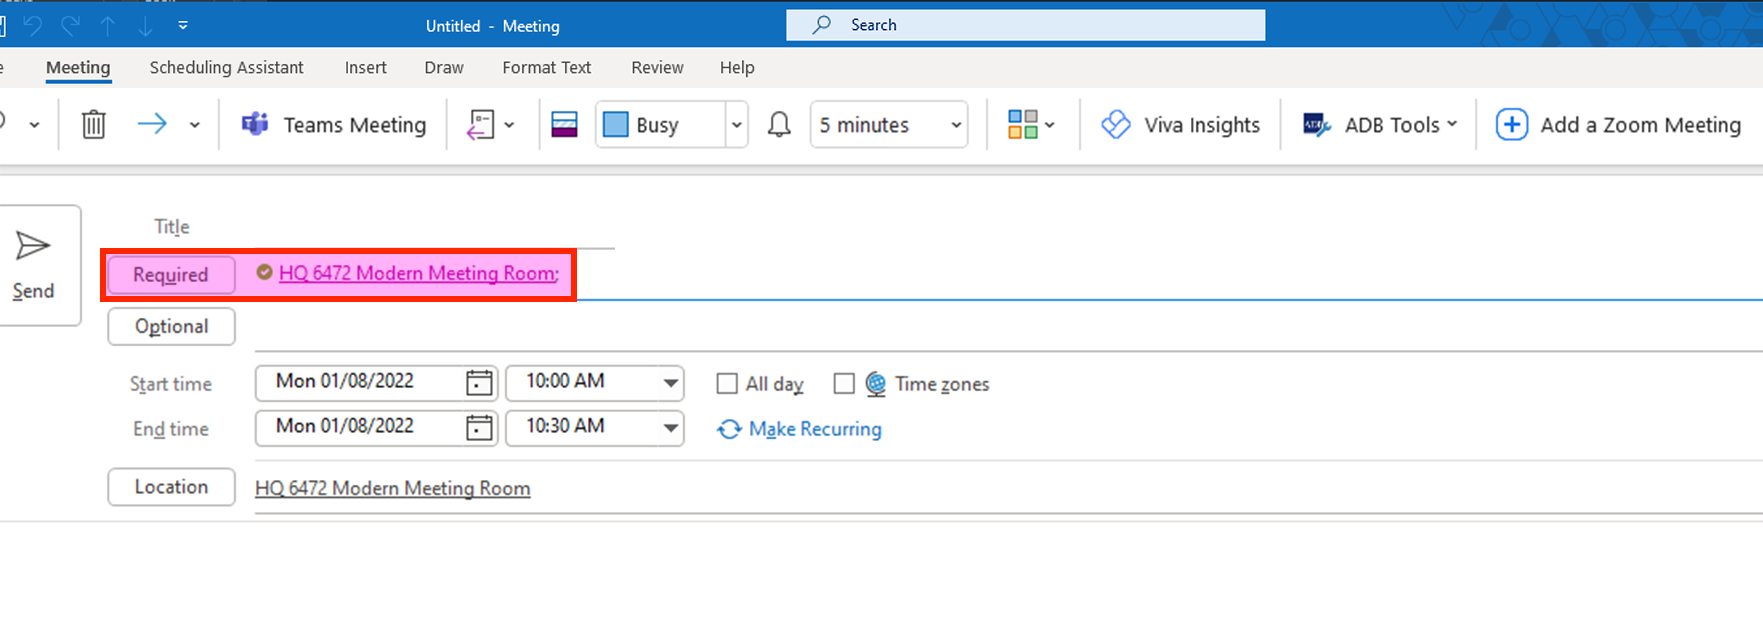The image size is (1763, 641).
Task: Expand the Forward arrow dropdown
Action: 195,125
